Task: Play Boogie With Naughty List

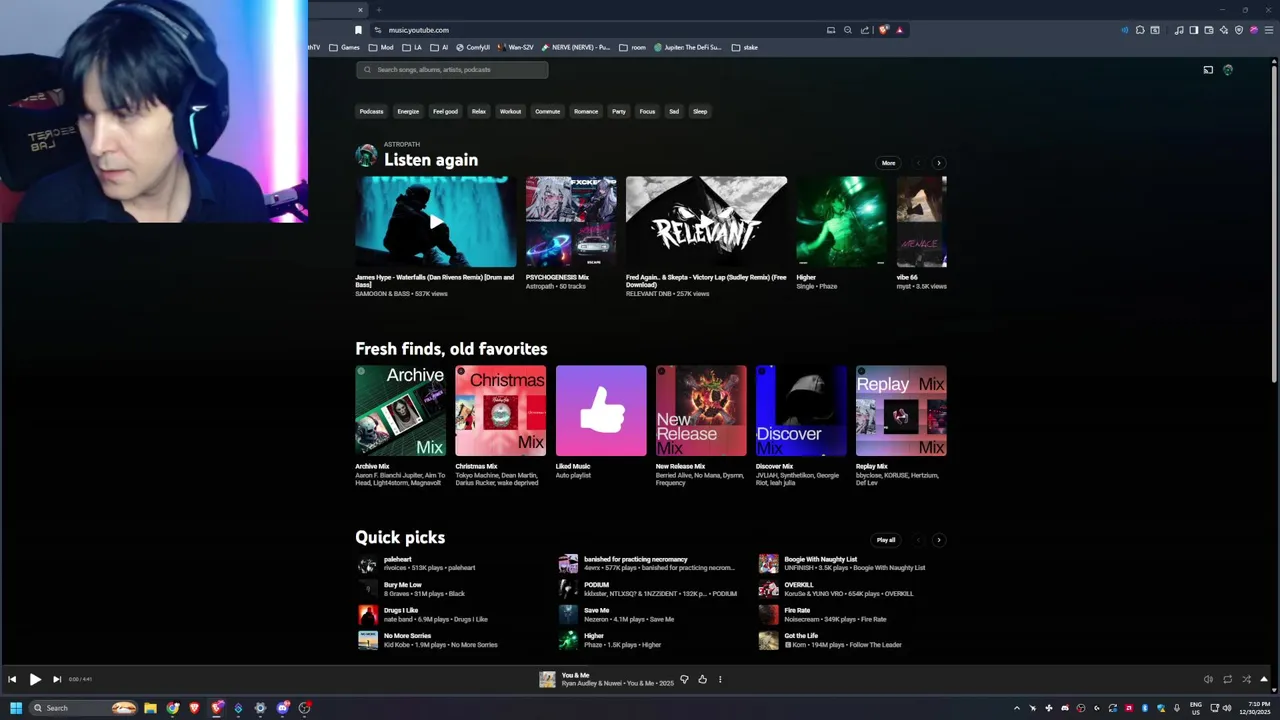Action: pos(768,564)
